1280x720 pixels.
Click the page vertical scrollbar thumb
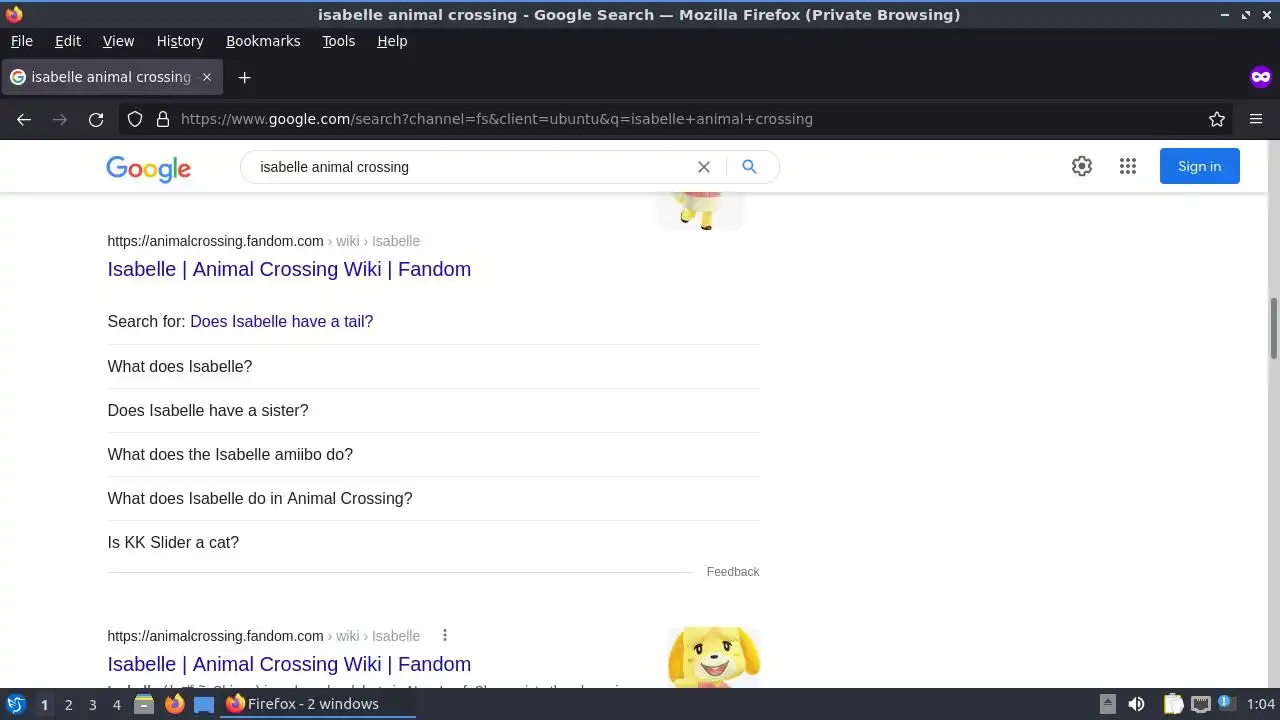pos(1273,327)
